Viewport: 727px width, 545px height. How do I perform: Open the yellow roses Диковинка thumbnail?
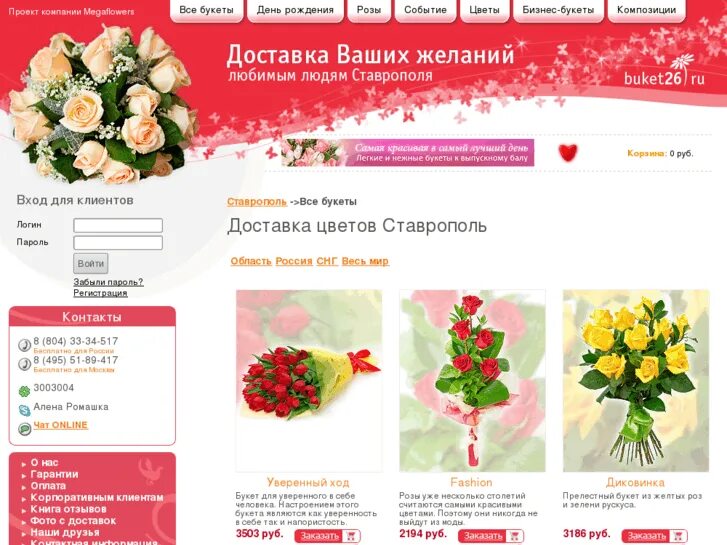636,381
